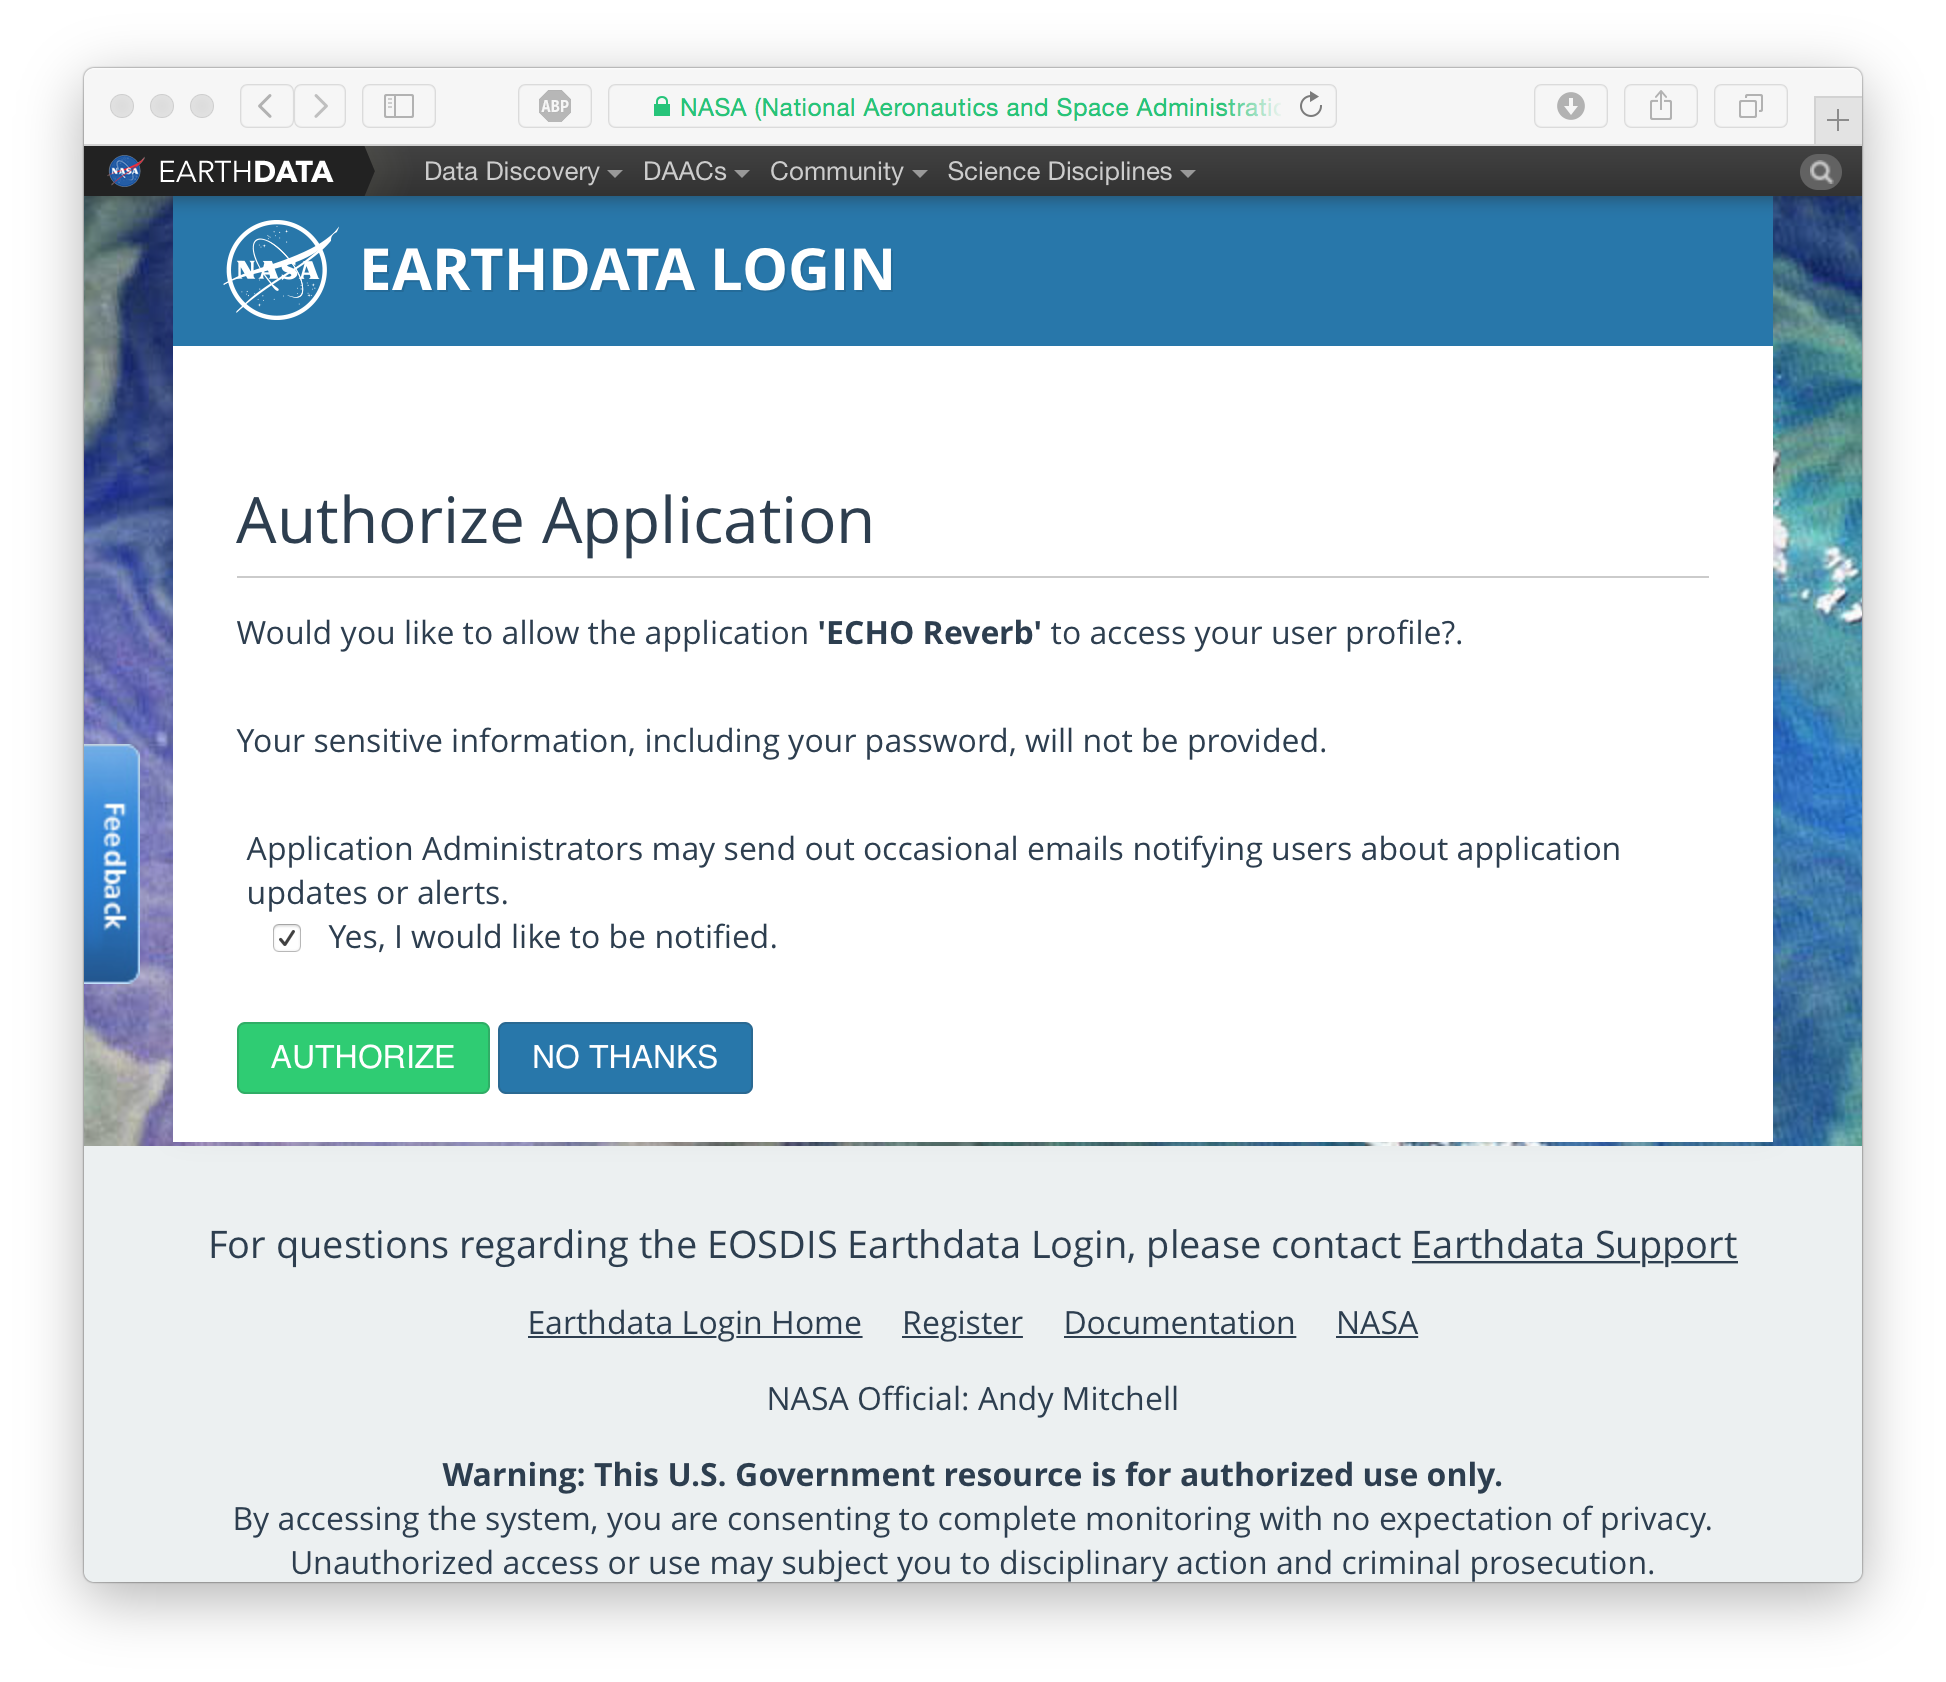Click the search magnifier icon
The height and width of the screenshot is (1682, 1946).
tap(1820, 171)
